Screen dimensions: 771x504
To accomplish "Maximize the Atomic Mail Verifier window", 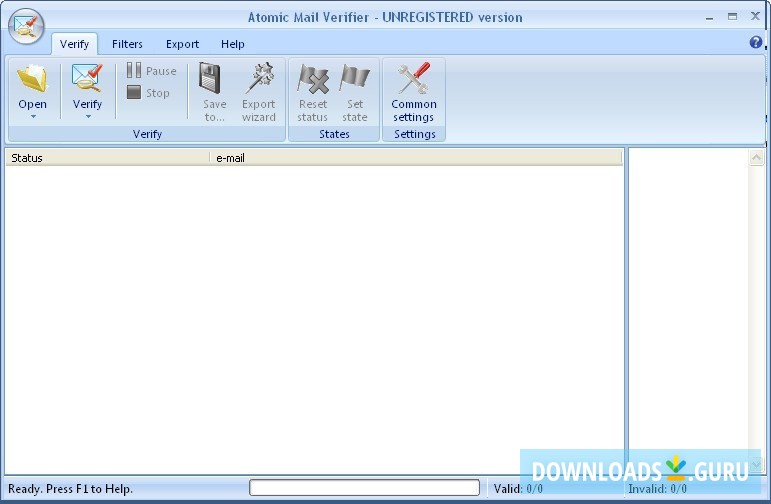I will tap(732, 17).
